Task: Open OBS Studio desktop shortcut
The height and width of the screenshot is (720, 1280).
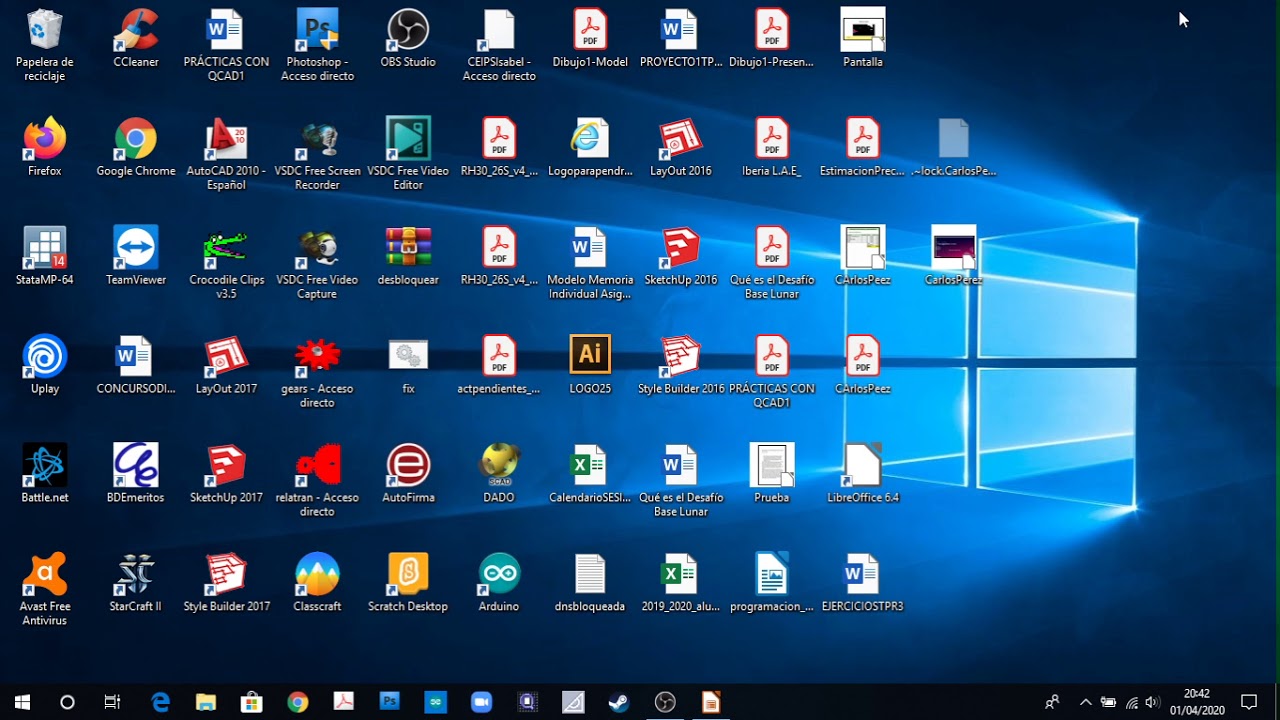Action: point(408,30)
